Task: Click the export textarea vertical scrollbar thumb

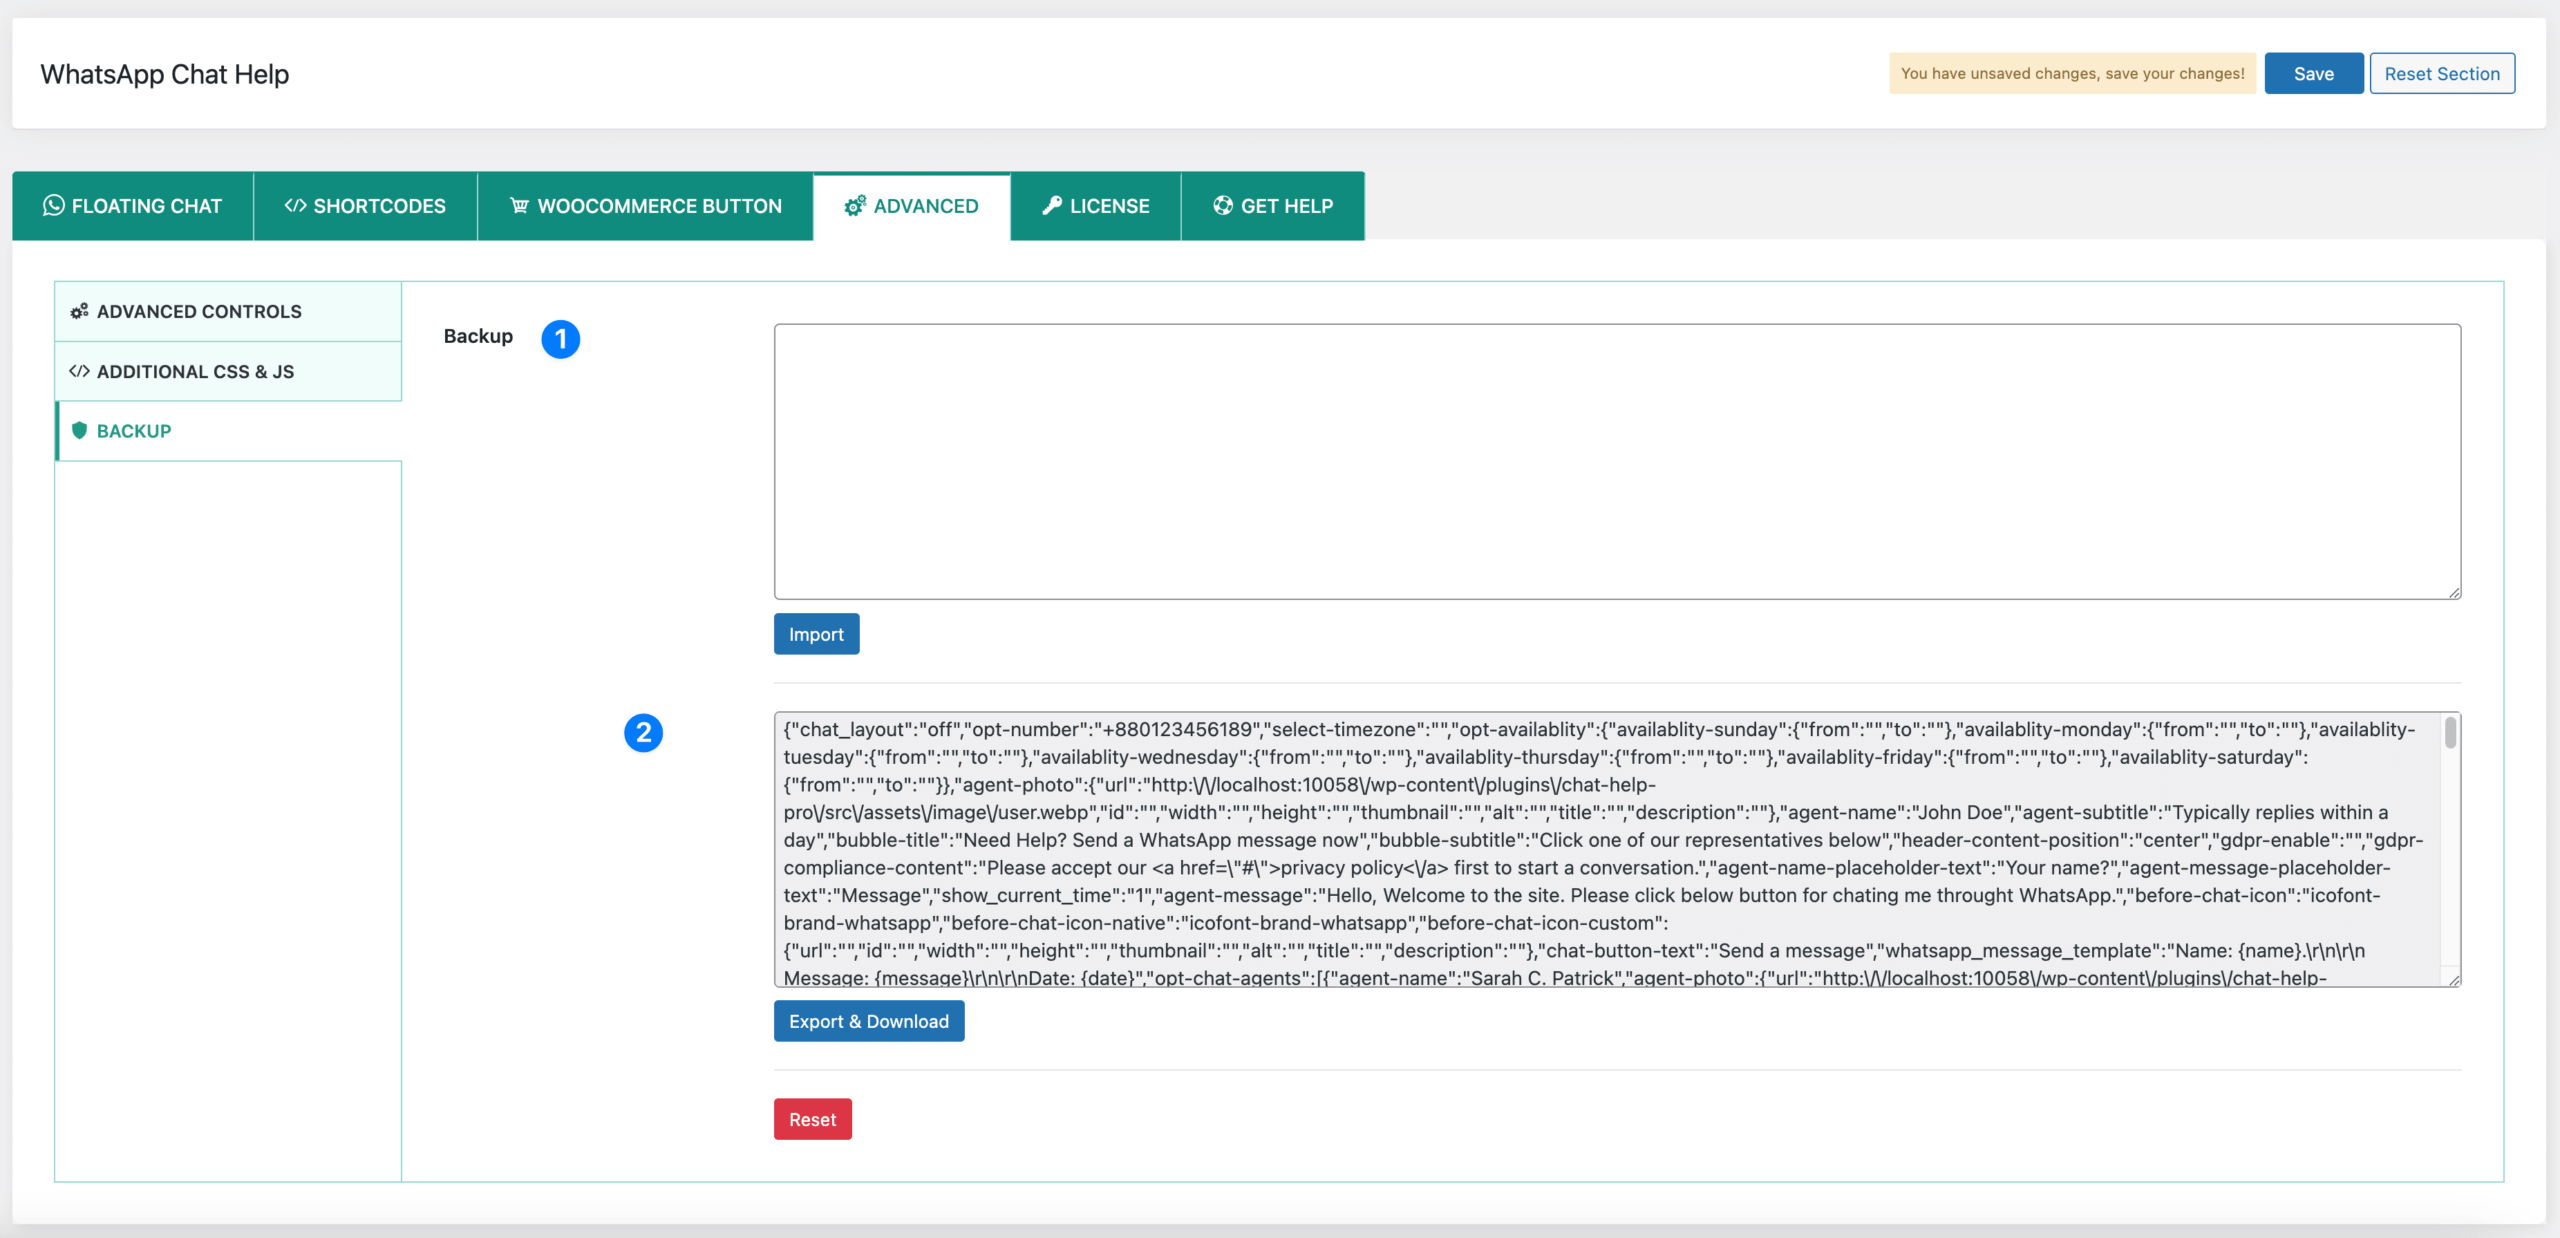Action: pos(2450,732)
